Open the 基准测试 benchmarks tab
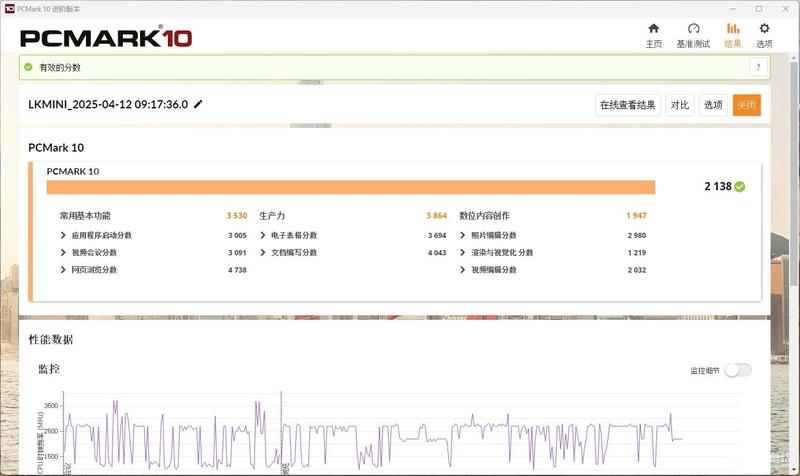This screenshot has width=800, height=476. [693, 36]
